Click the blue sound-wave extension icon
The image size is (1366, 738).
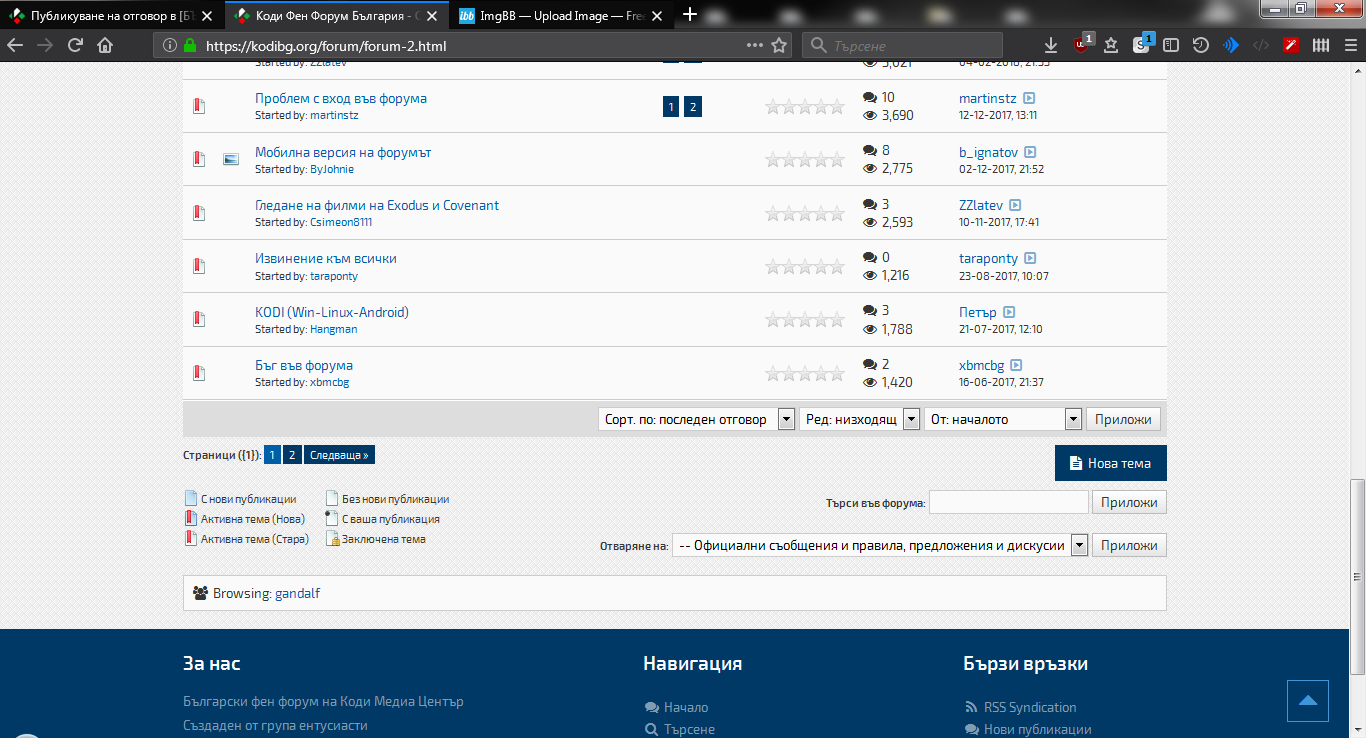click(x=1231, y=45)
